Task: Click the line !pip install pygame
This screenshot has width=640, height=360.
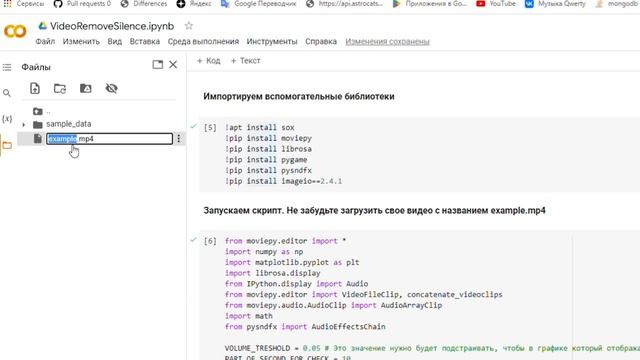Action: [x=266, y=160]
